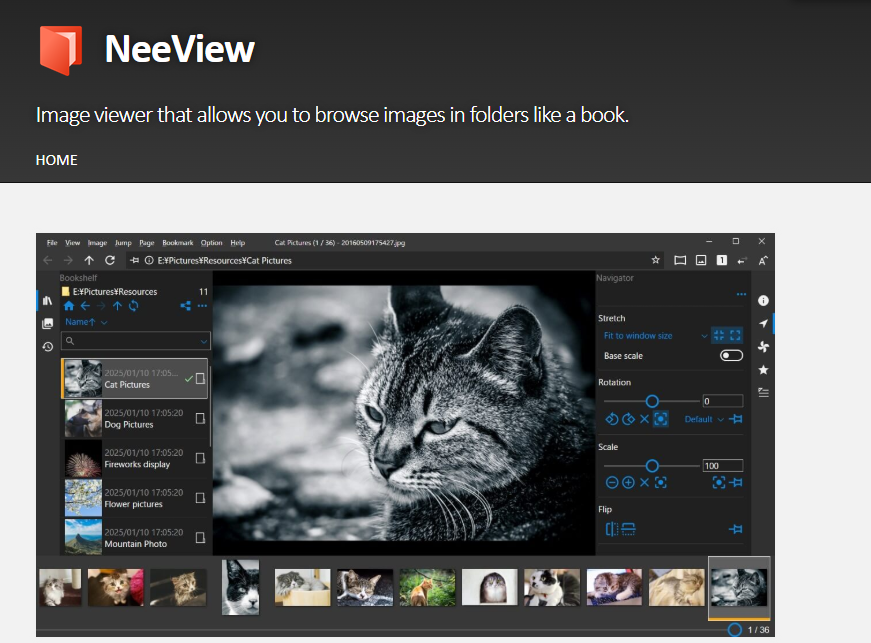Viewport: 871px width, 643px height.
Task: Open the Option menu
Action: pyautogui.click(x=211, y=243)
